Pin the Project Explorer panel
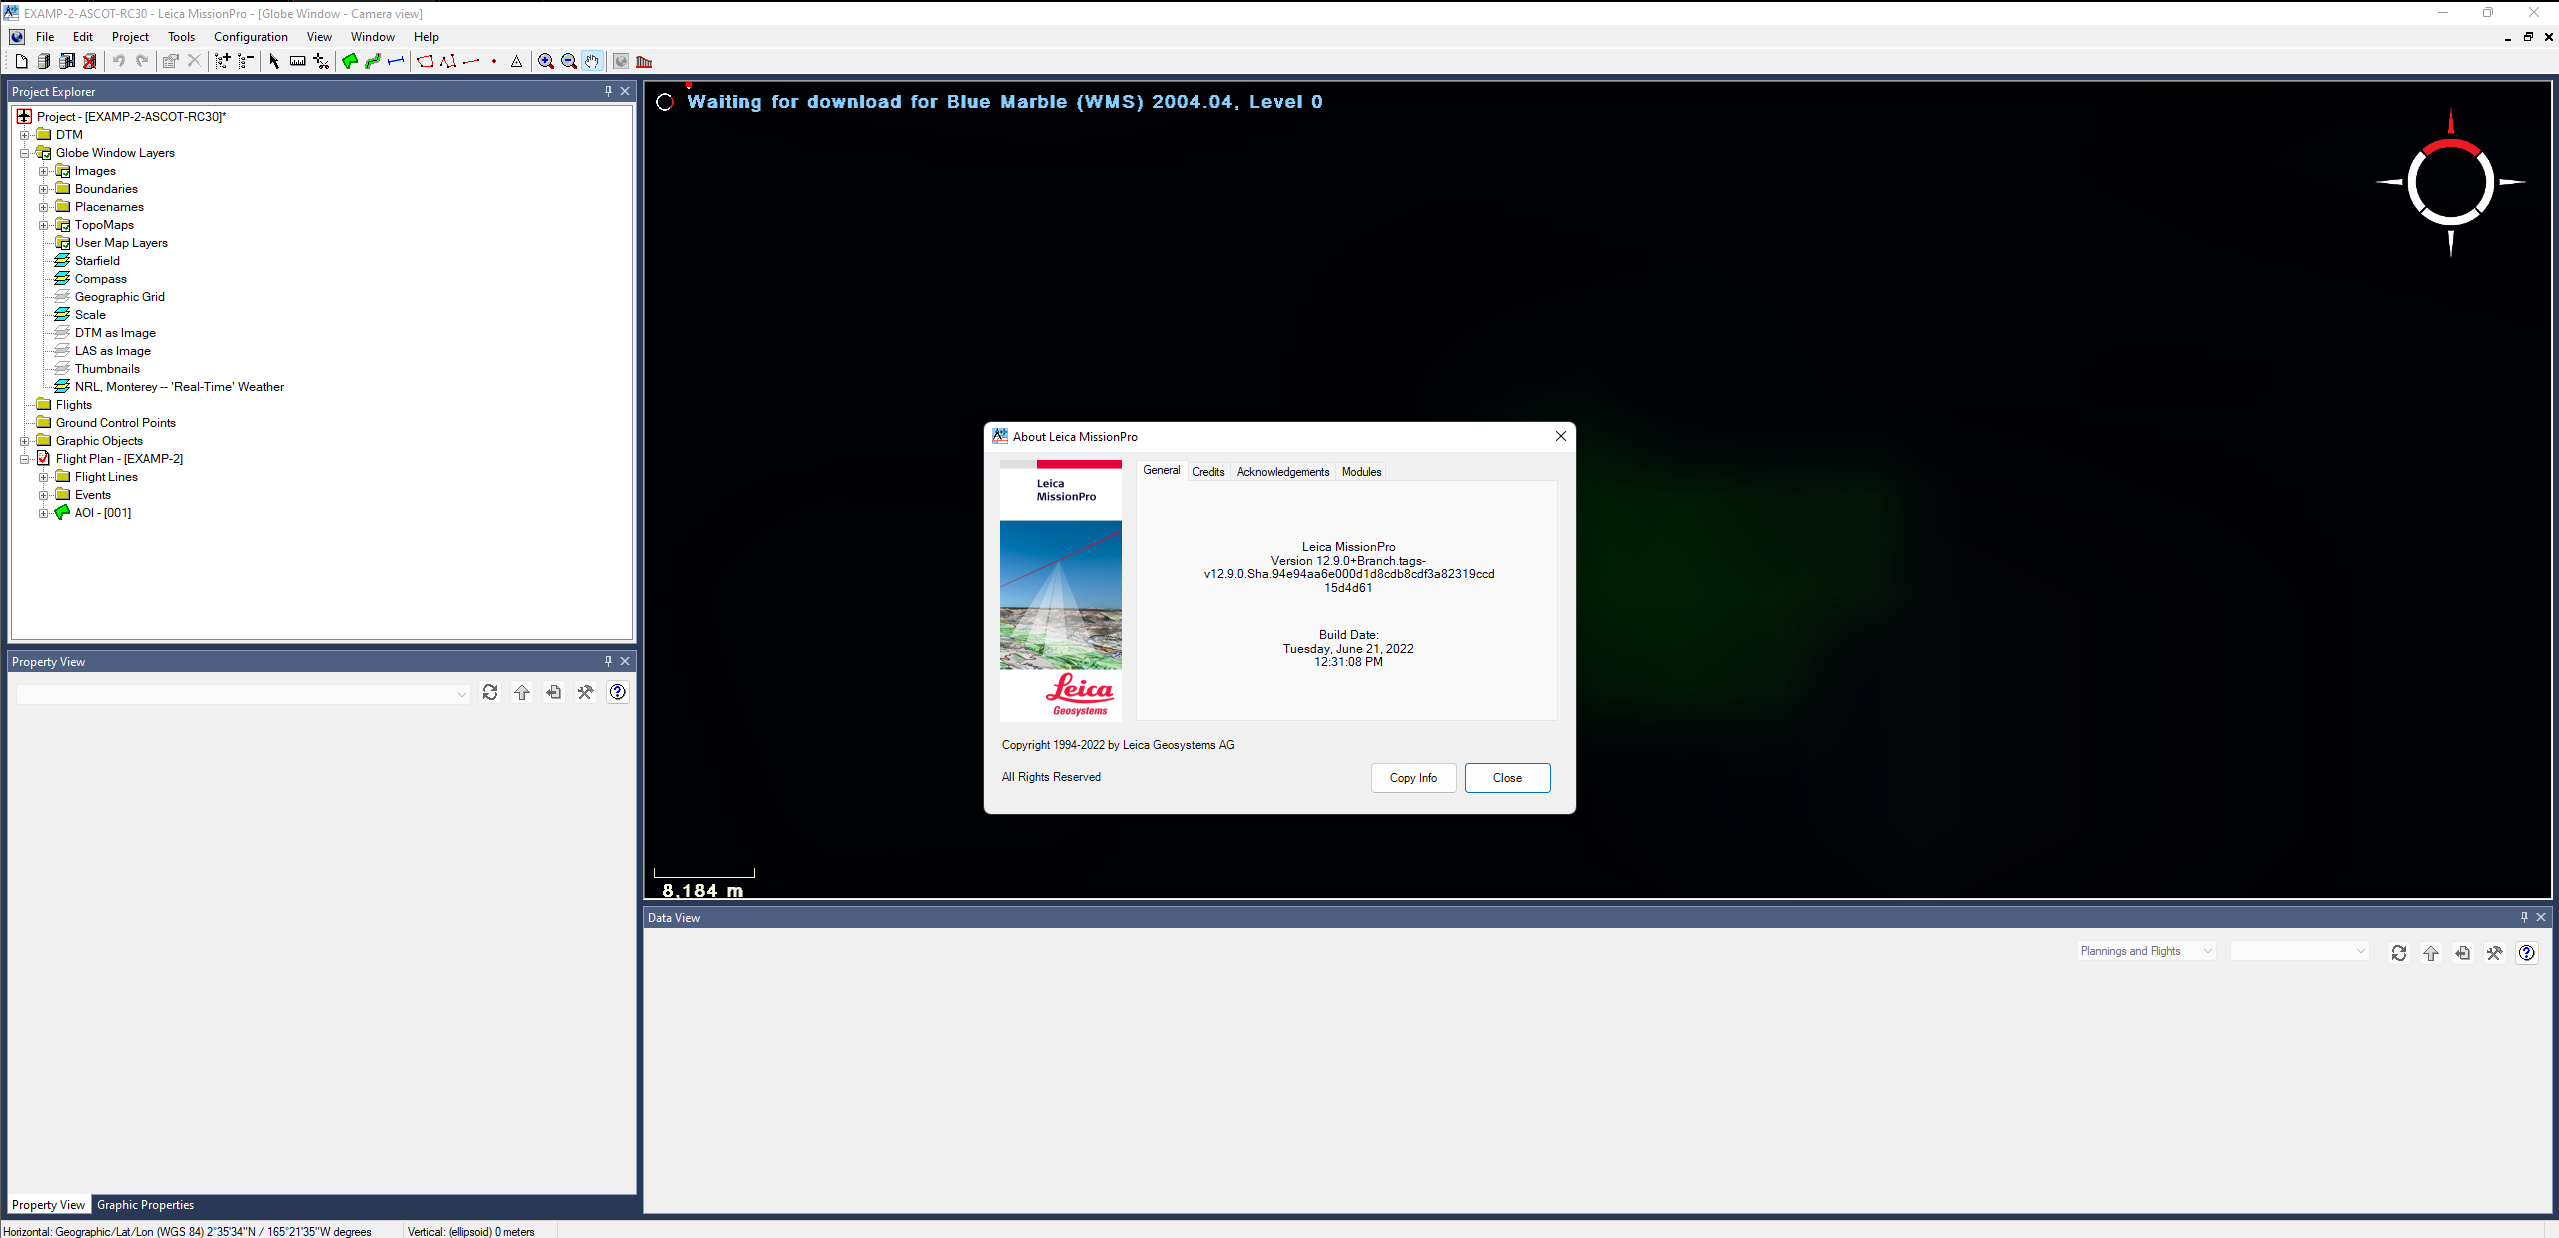 pyautogui.click(x=608, y=91)
